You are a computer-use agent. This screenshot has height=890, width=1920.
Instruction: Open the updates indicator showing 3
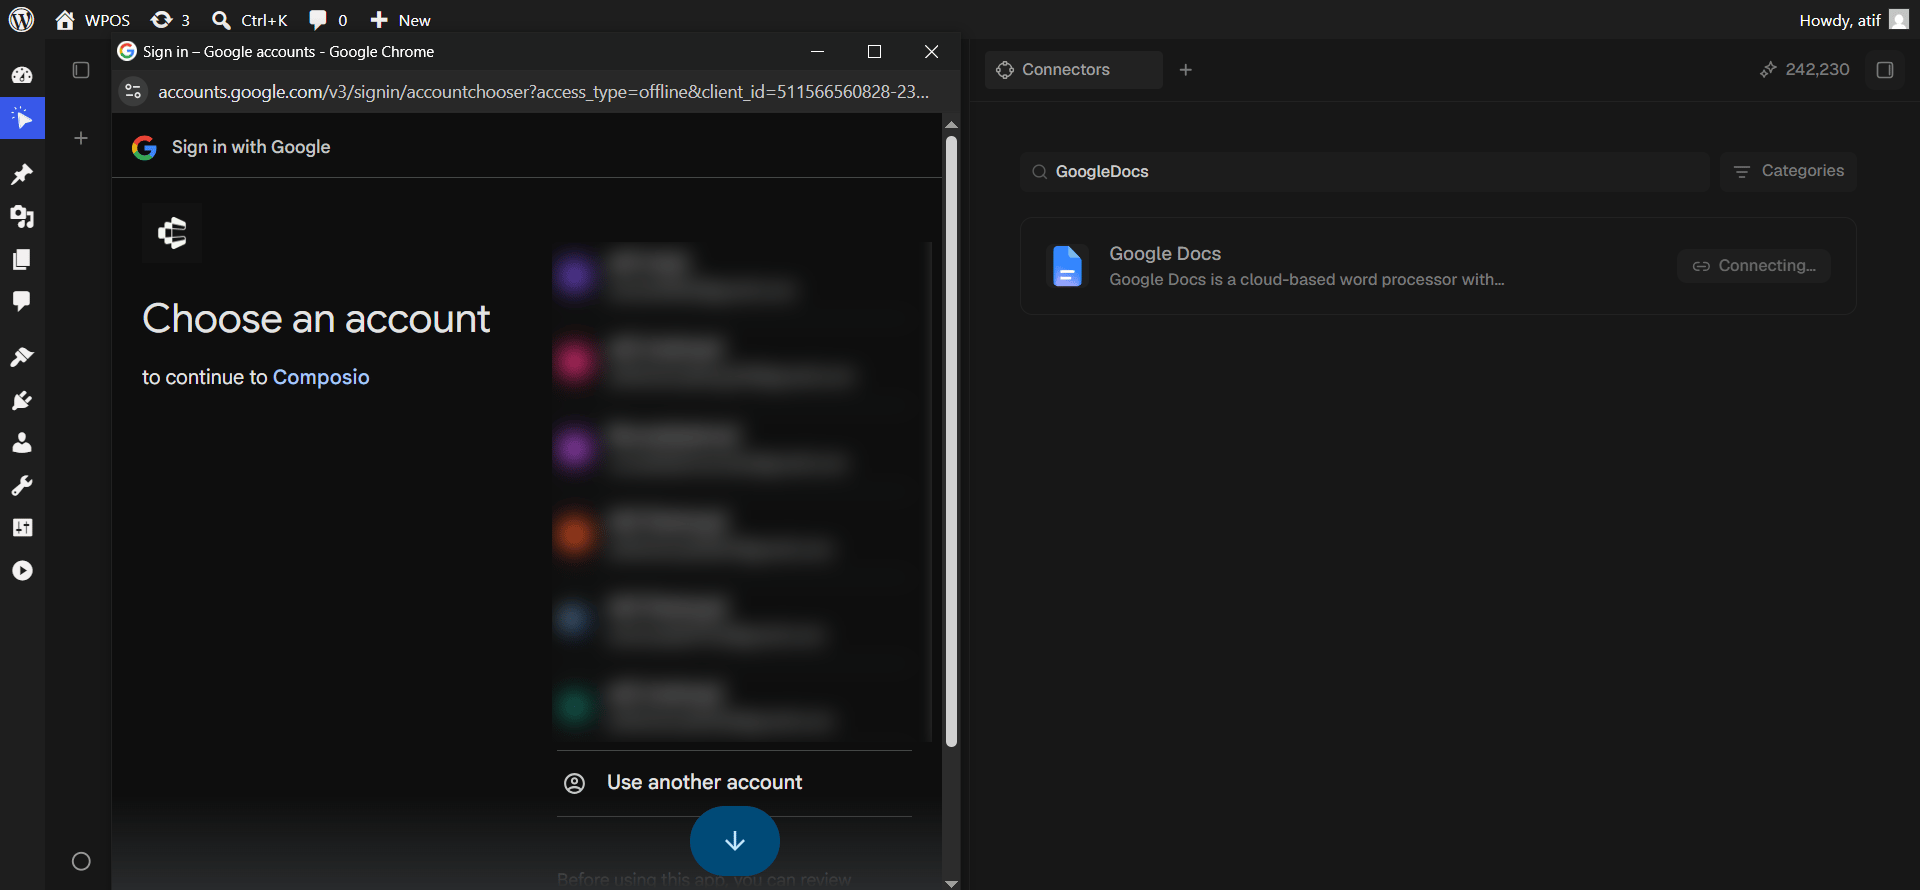[x=170, y=20]
